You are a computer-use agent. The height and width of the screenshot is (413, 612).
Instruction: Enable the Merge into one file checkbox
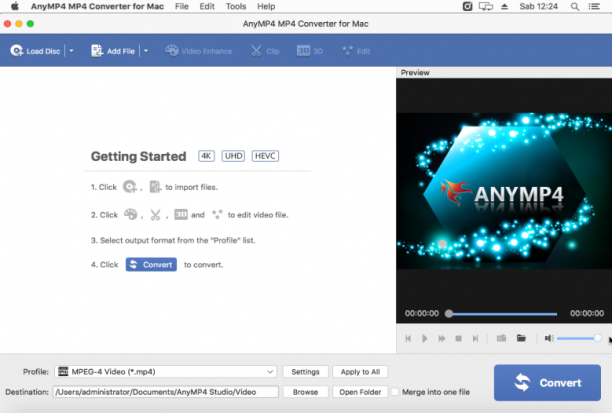[395, 392]
